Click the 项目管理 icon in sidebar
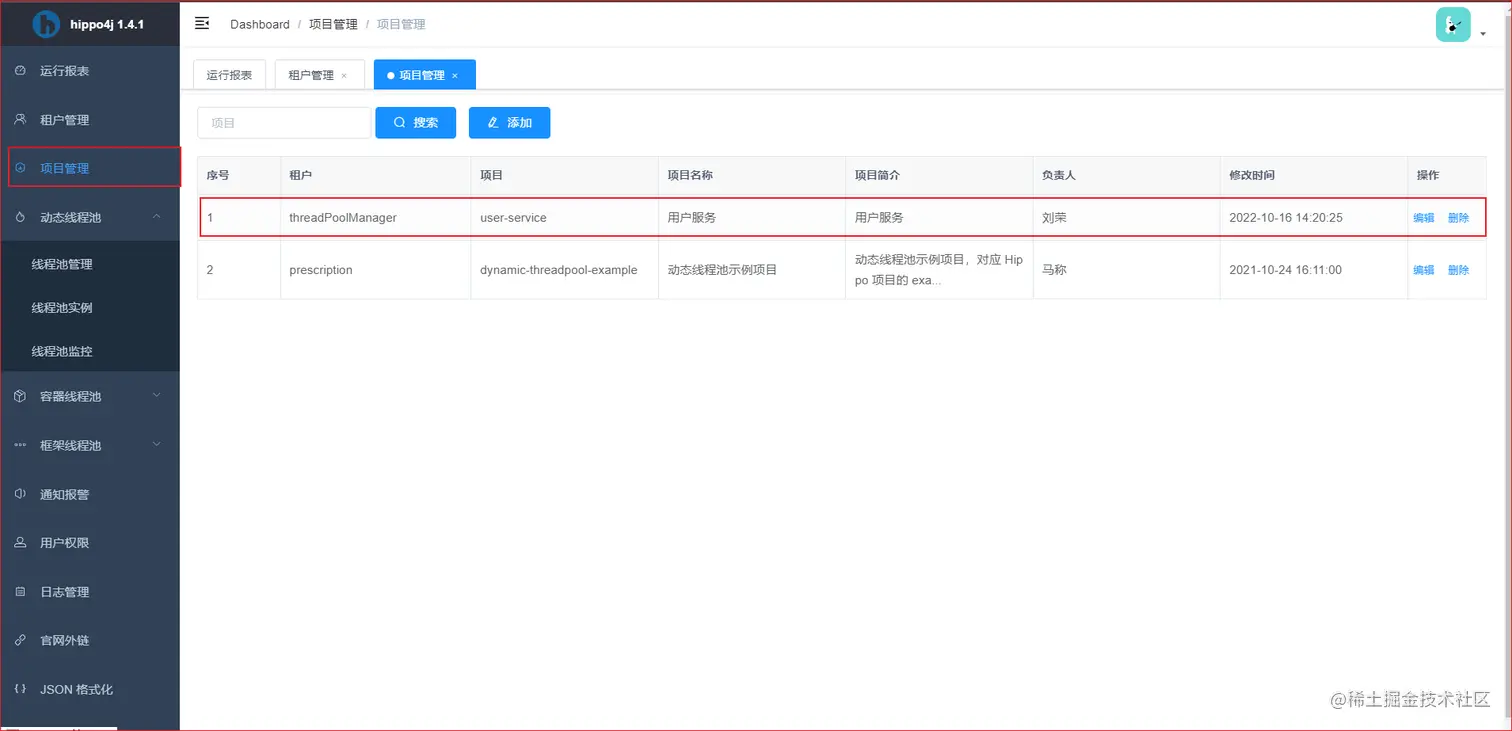 click(20, 168)
